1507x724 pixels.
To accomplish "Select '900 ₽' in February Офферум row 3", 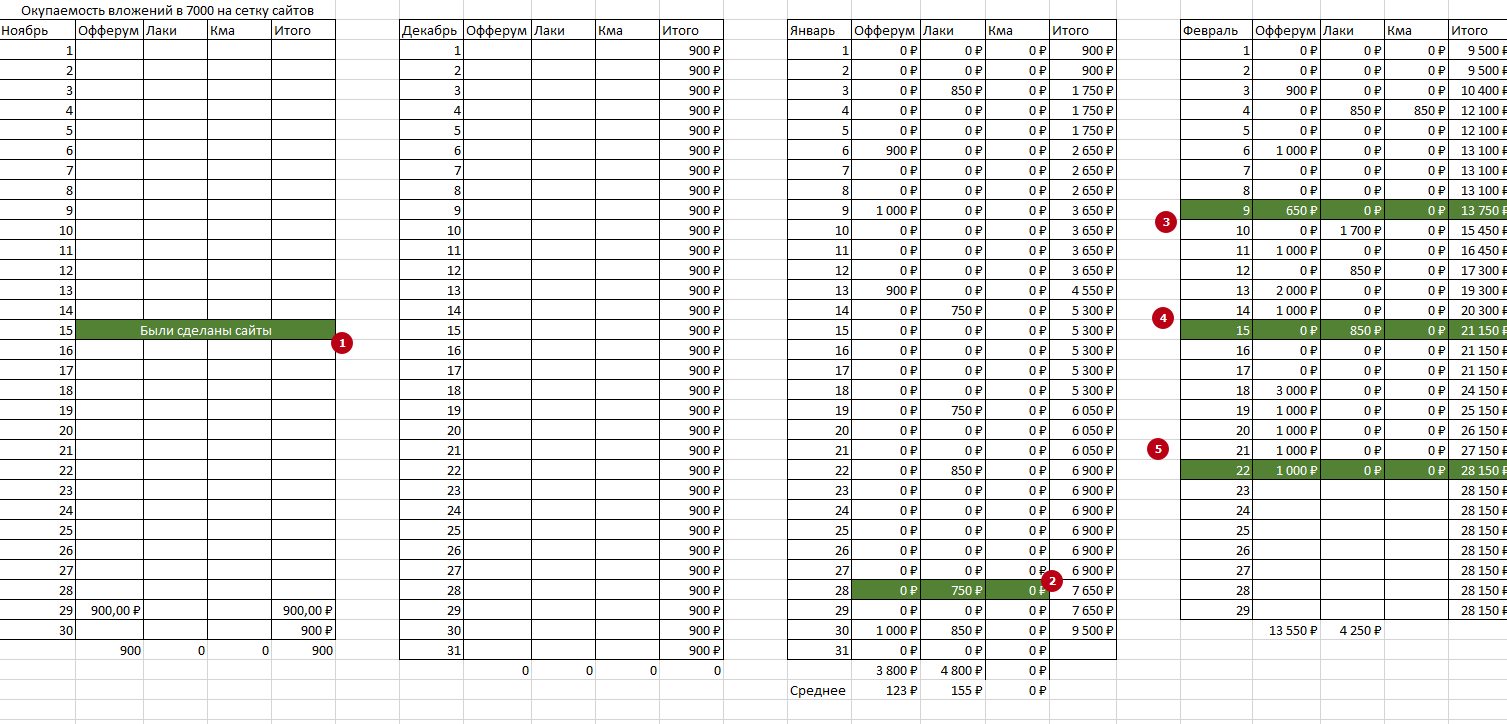I will (1286, 90).
